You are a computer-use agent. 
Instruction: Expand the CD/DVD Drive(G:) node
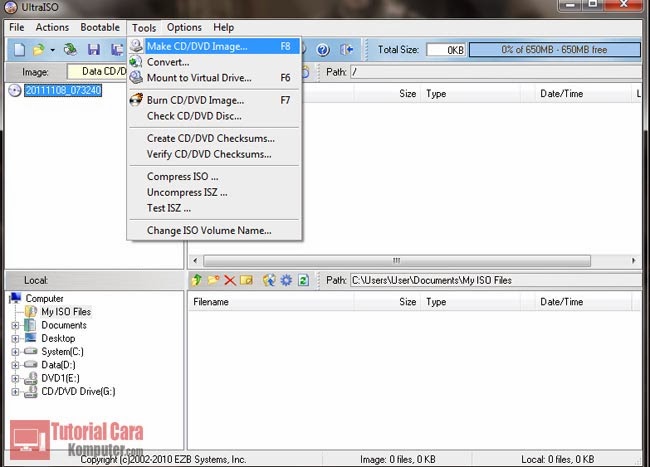point(15,392)
